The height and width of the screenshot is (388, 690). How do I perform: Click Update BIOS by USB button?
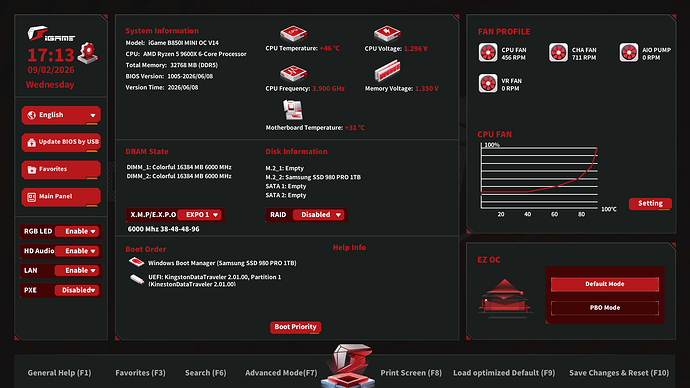click(61, 143)
